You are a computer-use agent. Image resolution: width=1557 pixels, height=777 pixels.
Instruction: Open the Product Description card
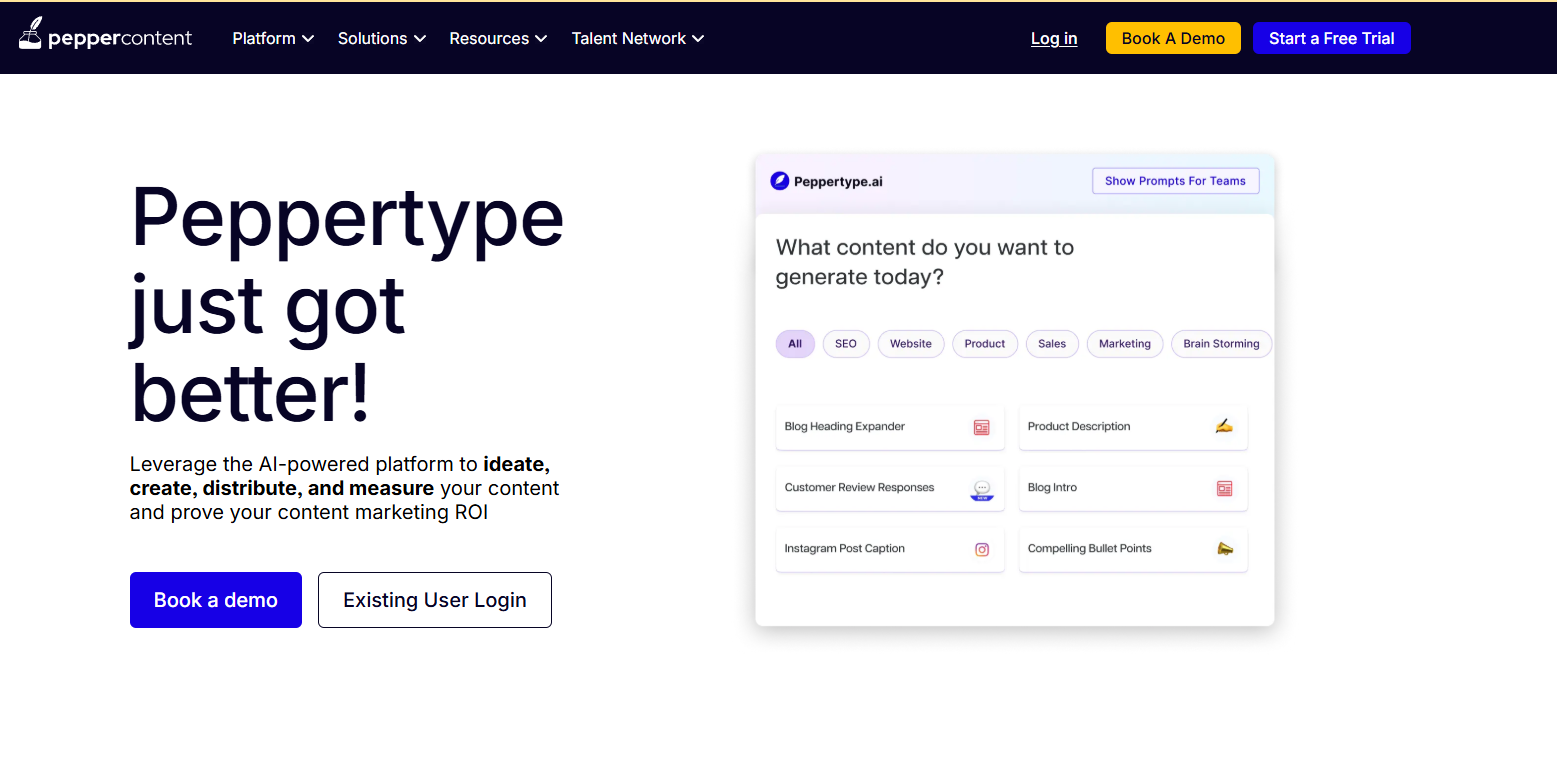point(1133,427)
